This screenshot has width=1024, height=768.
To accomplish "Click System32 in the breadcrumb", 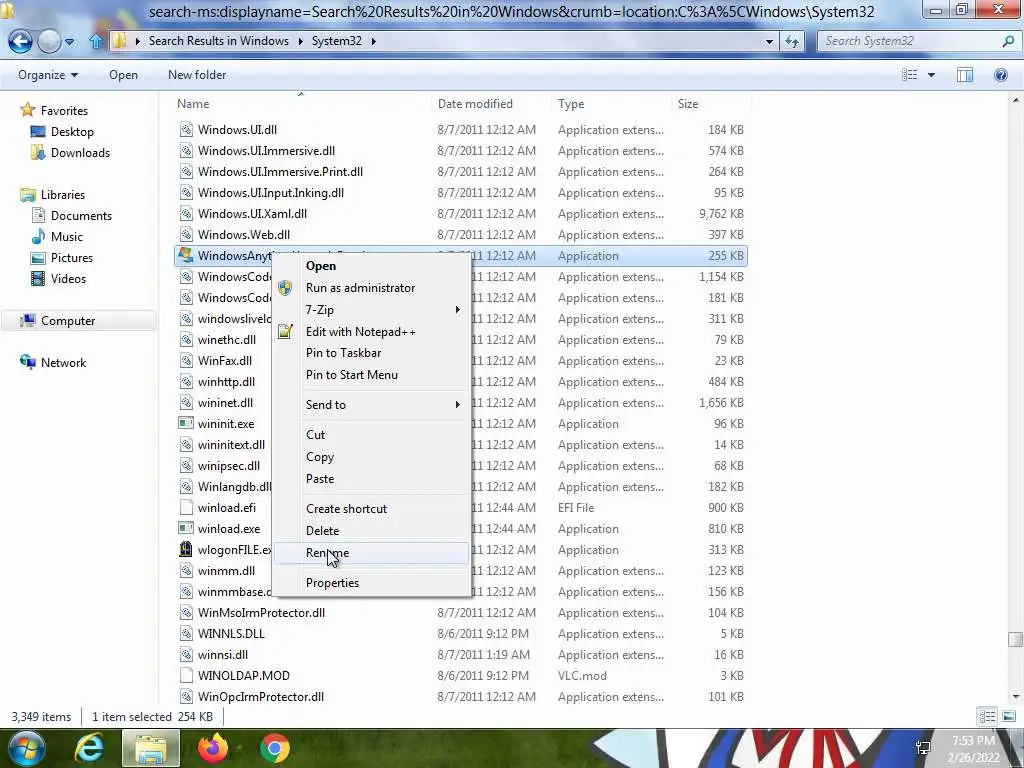I will tap(336, 41).
